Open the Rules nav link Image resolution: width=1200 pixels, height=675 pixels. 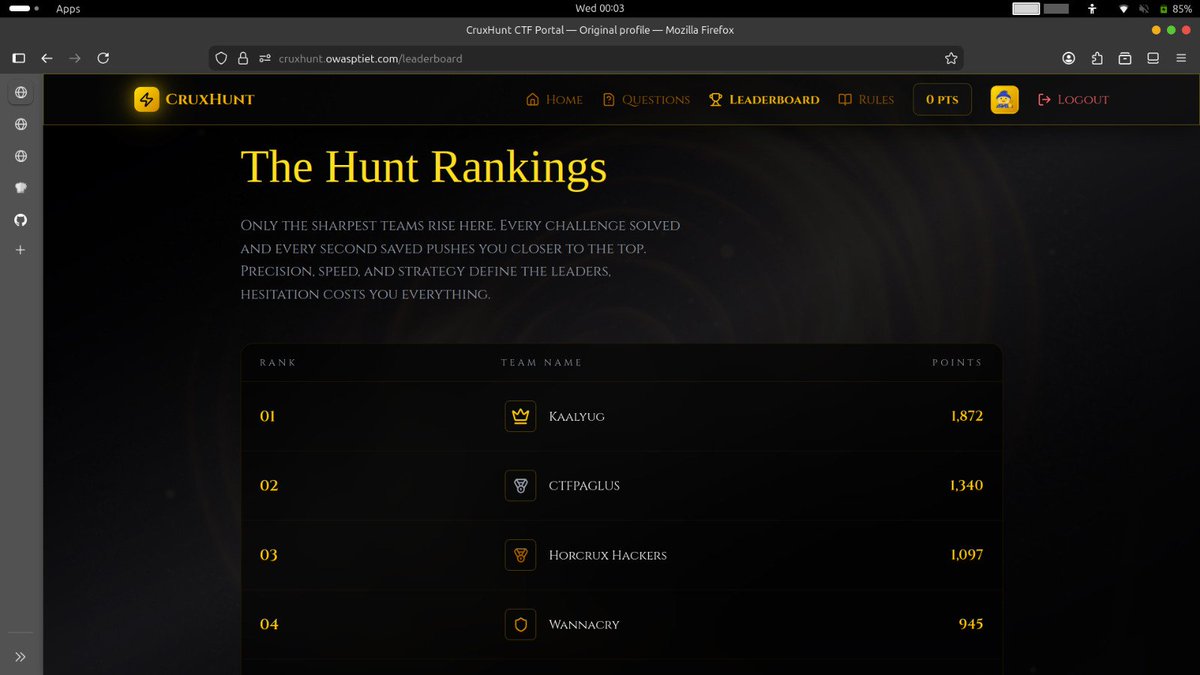point(866,99)
